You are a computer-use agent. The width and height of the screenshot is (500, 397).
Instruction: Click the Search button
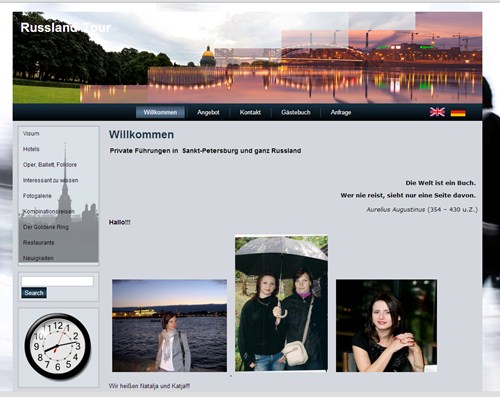(x=34, y=293)
